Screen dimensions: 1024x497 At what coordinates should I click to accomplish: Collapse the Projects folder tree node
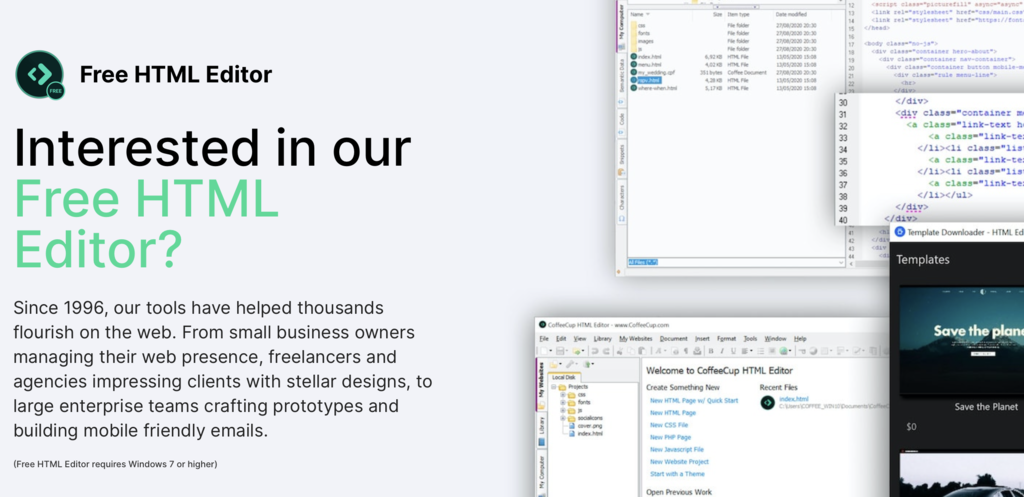554,387
